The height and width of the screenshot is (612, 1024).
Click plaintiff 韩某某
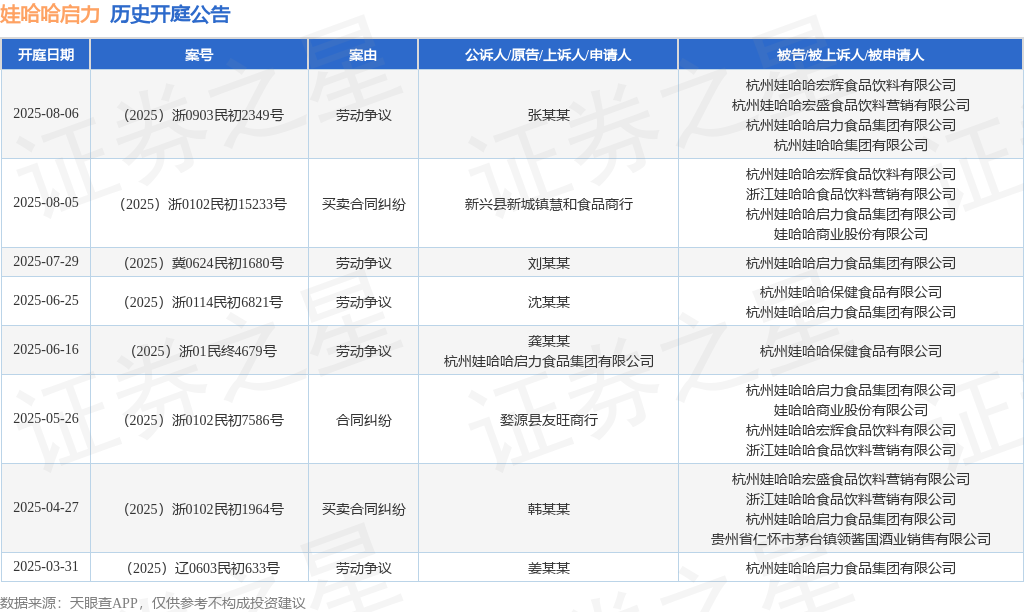pos(549,509)
